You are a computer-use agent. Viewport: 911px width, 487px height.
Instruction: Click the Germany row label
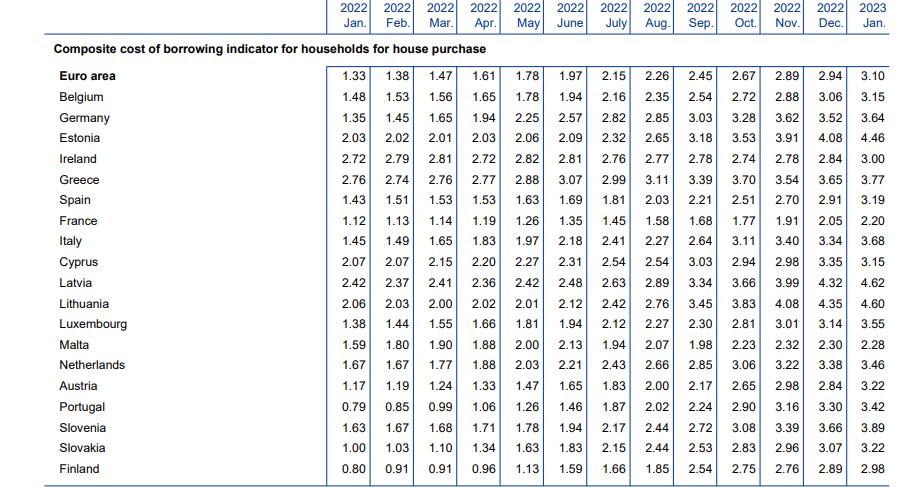tap(84, 118)
